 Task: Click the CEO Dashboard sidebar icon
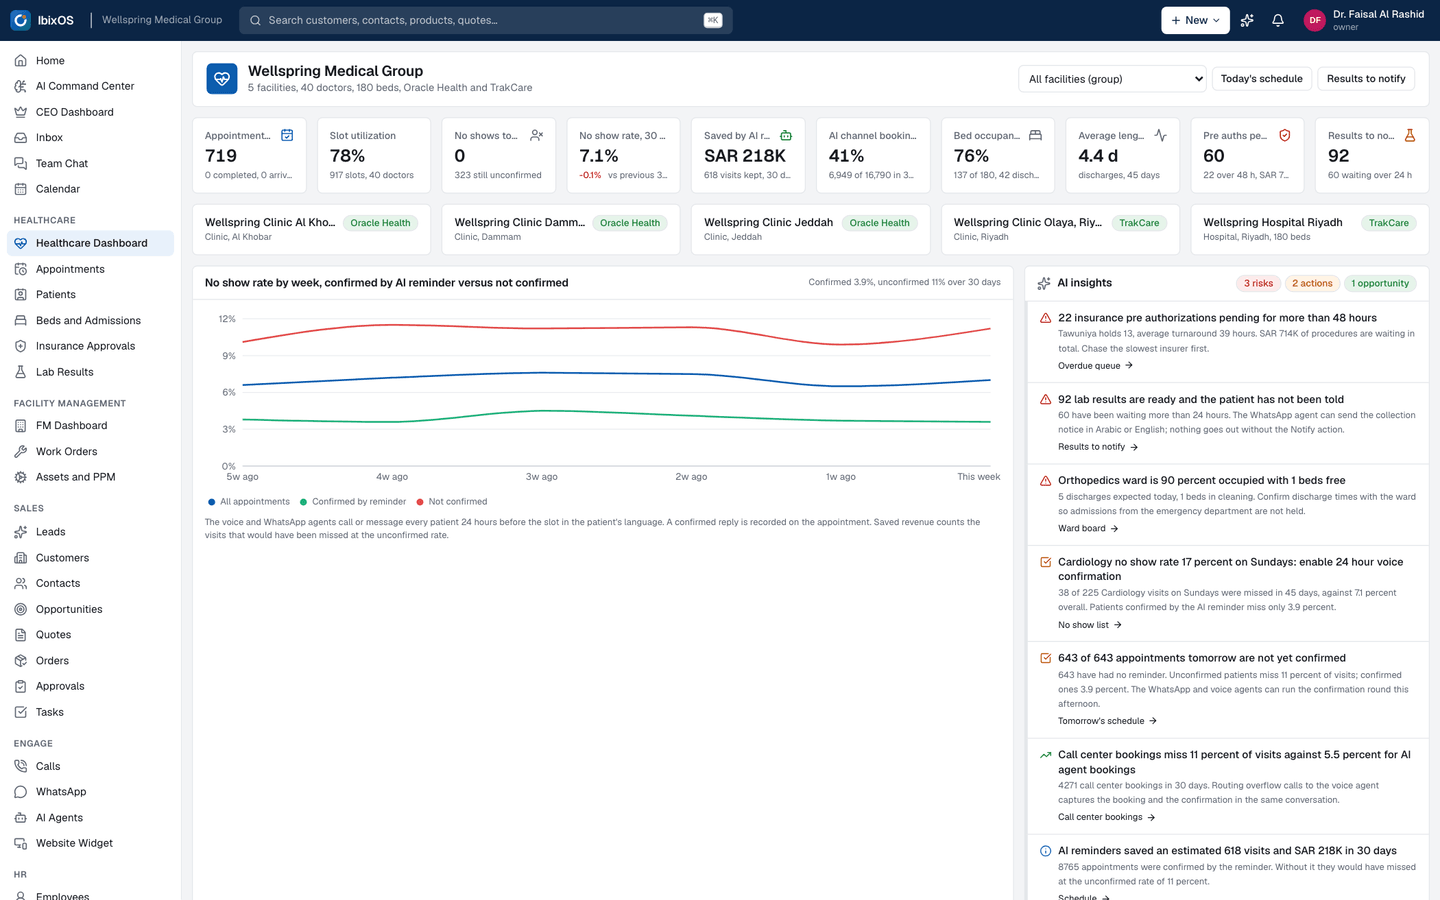(x=20, y=112)
